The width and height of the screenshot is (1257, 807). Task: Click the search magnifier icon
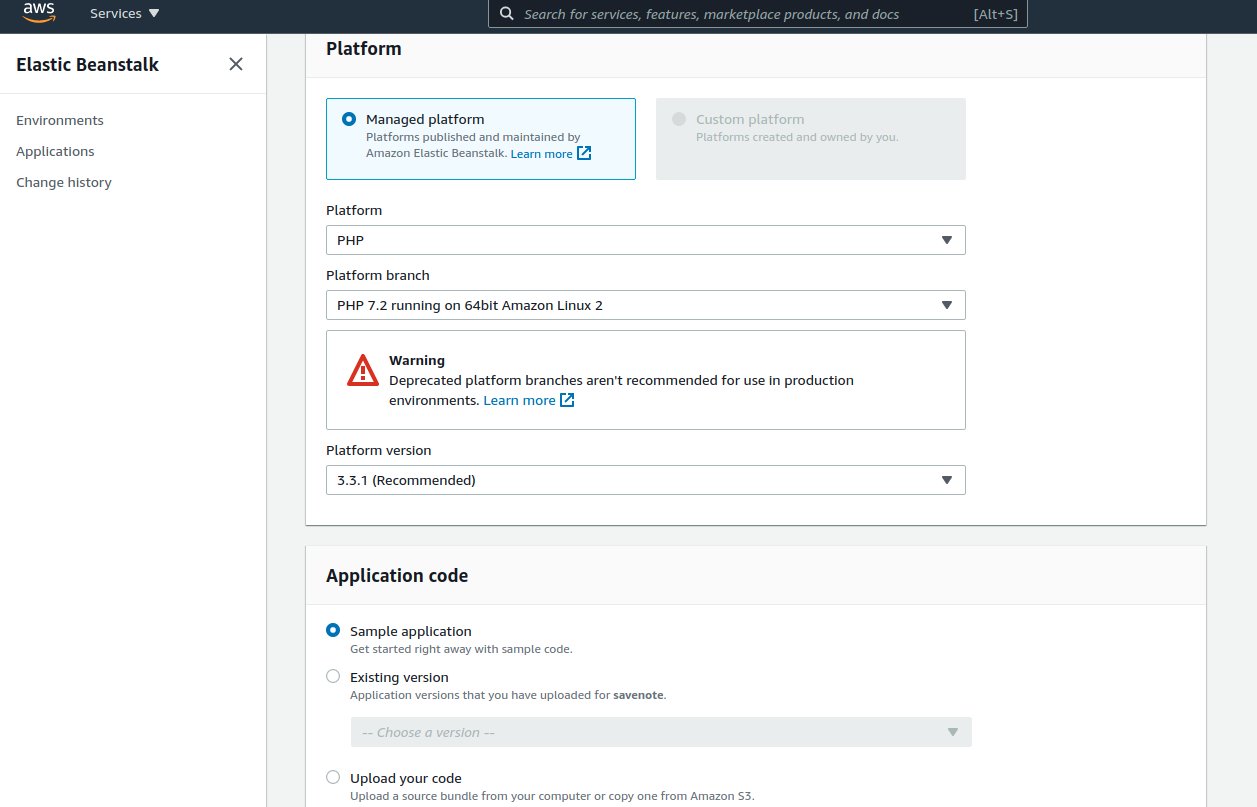click(507, 14)
